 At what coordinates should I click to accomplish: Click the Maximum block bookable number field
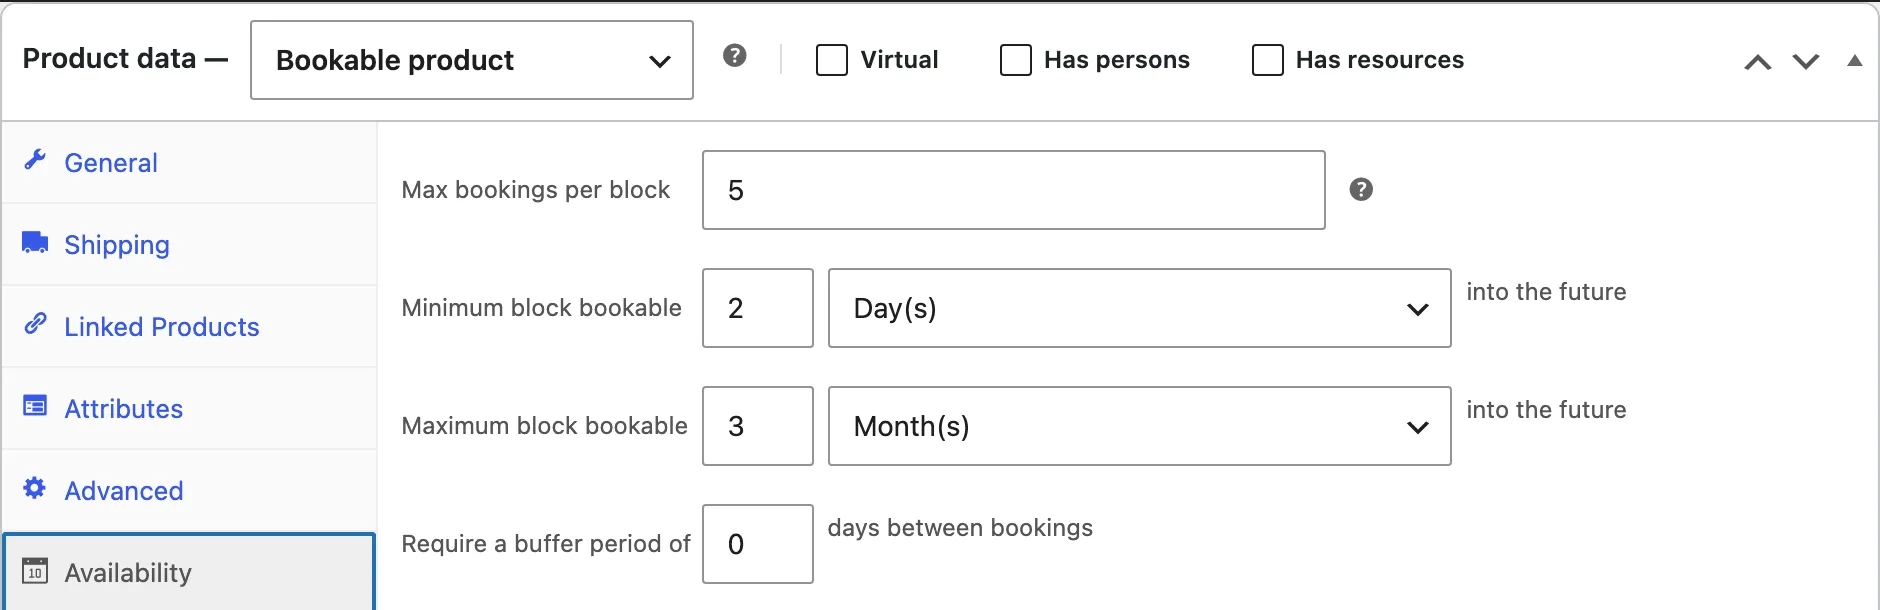click(758, 426)
